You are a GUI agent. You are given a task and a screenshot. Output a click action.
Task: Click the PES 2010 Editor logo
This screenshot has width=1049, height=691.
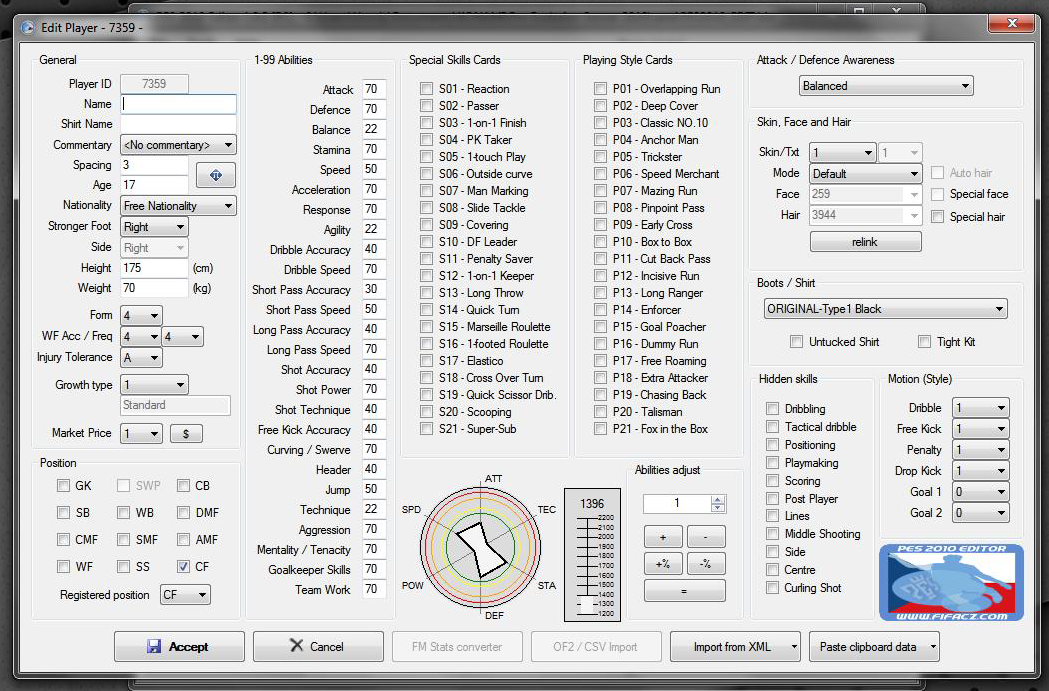(x=951, y=583)
